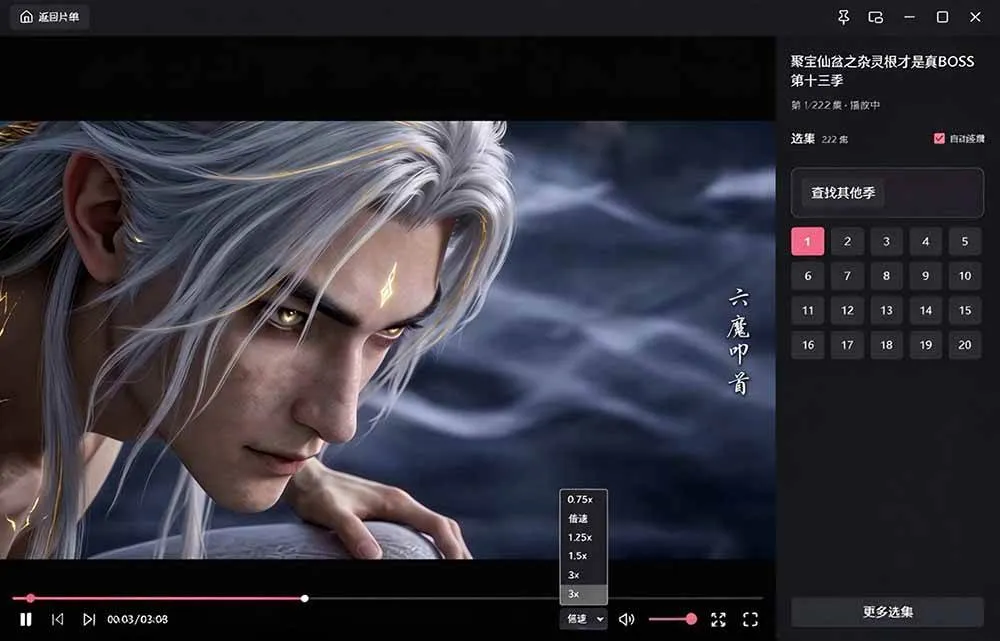
Task: Choose episode 13
Action: pyautogui.click(x=886, y=310)
